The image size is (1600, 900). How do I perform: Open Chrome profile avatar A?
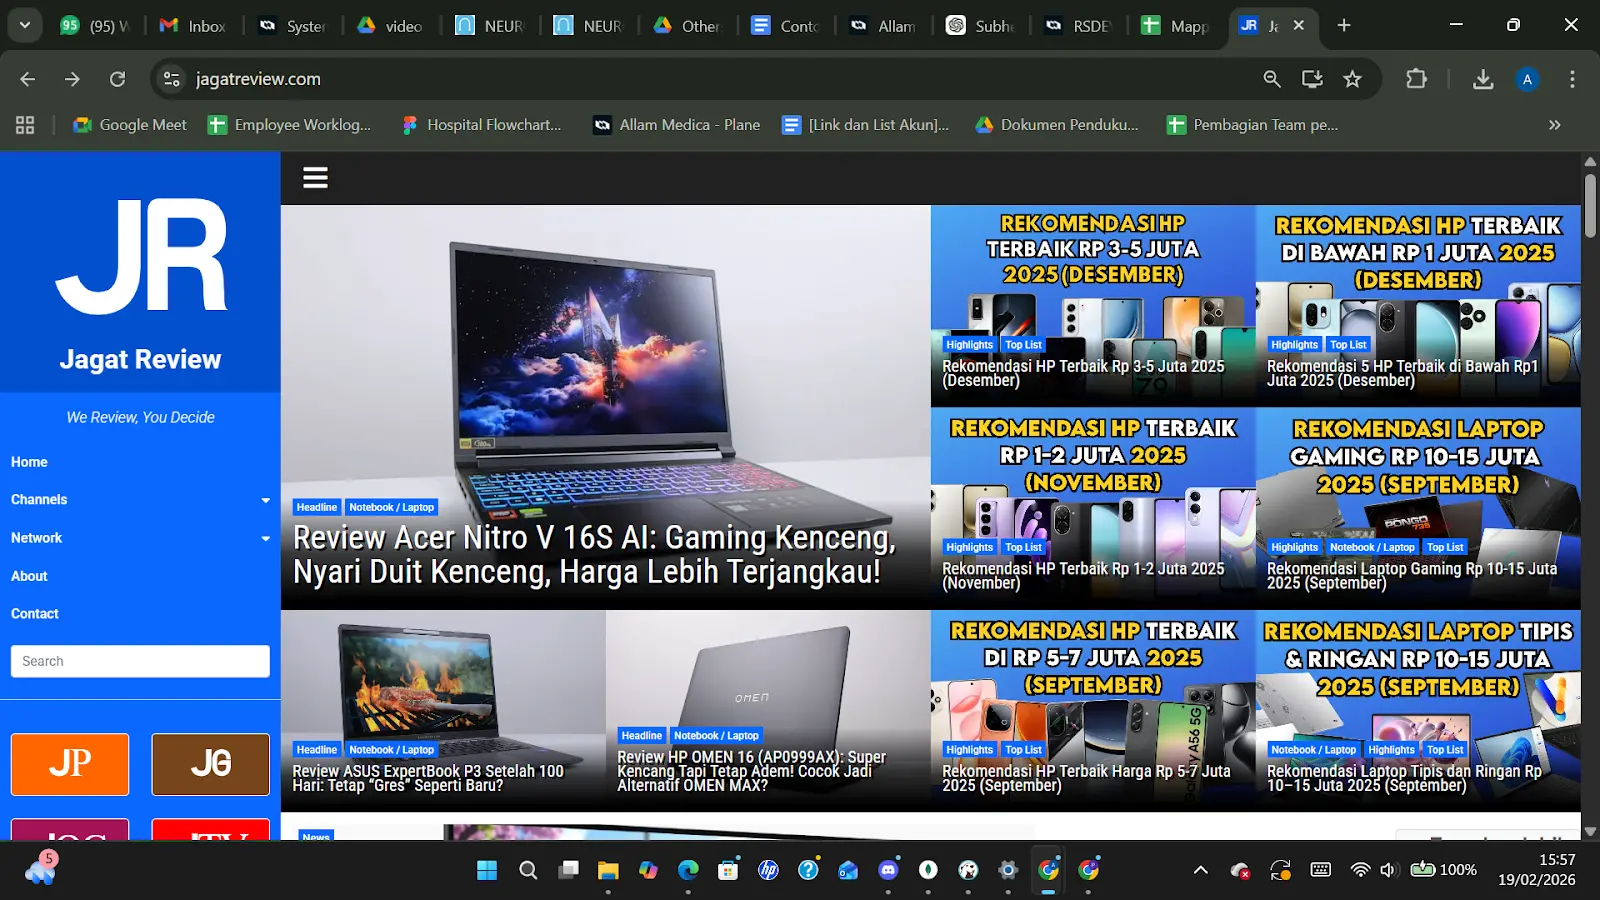pyautogui.click(x=1527, y=79)
